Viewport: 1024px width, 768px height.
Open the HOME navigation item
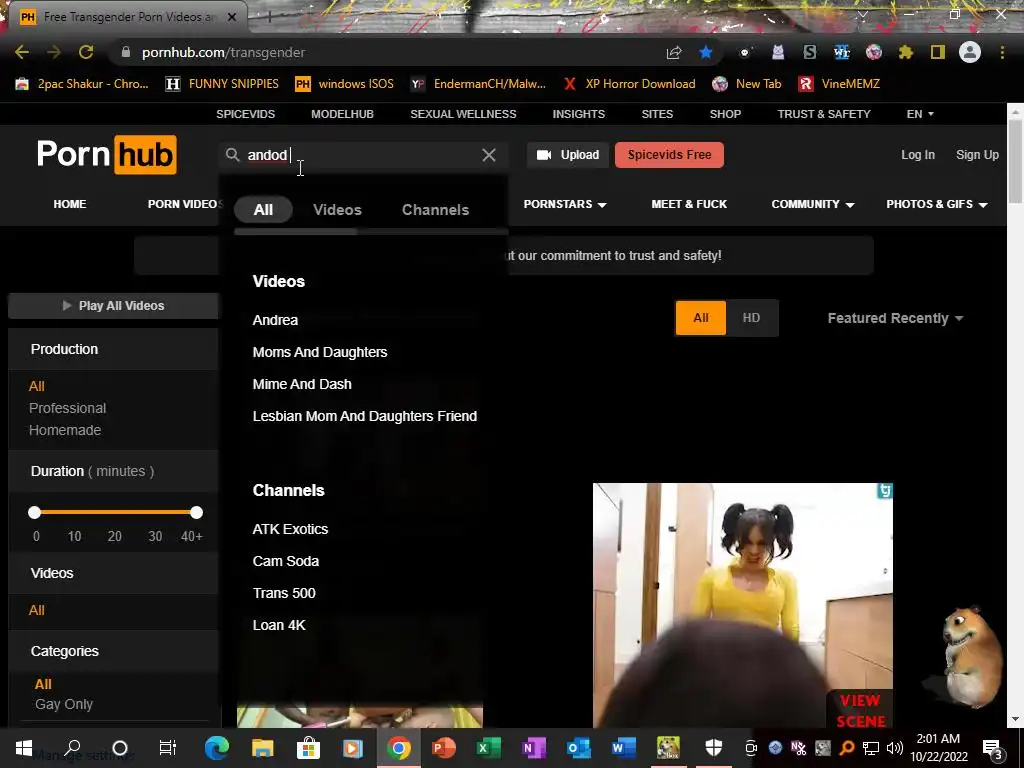[70, 204]
